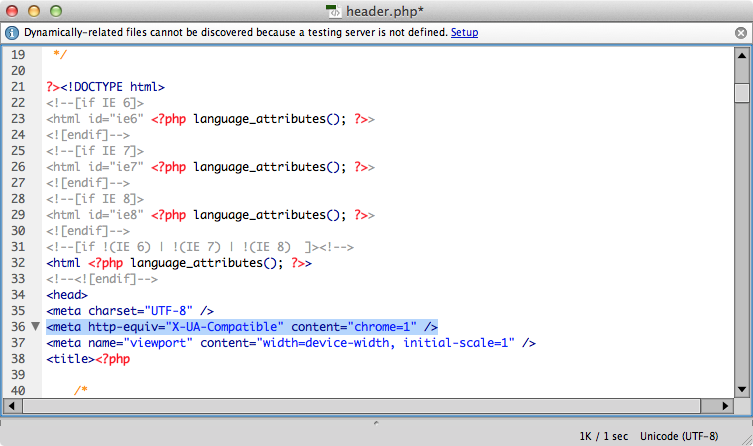Click the viewport meta tag line
753x446 pixels.
click(291, 343)
